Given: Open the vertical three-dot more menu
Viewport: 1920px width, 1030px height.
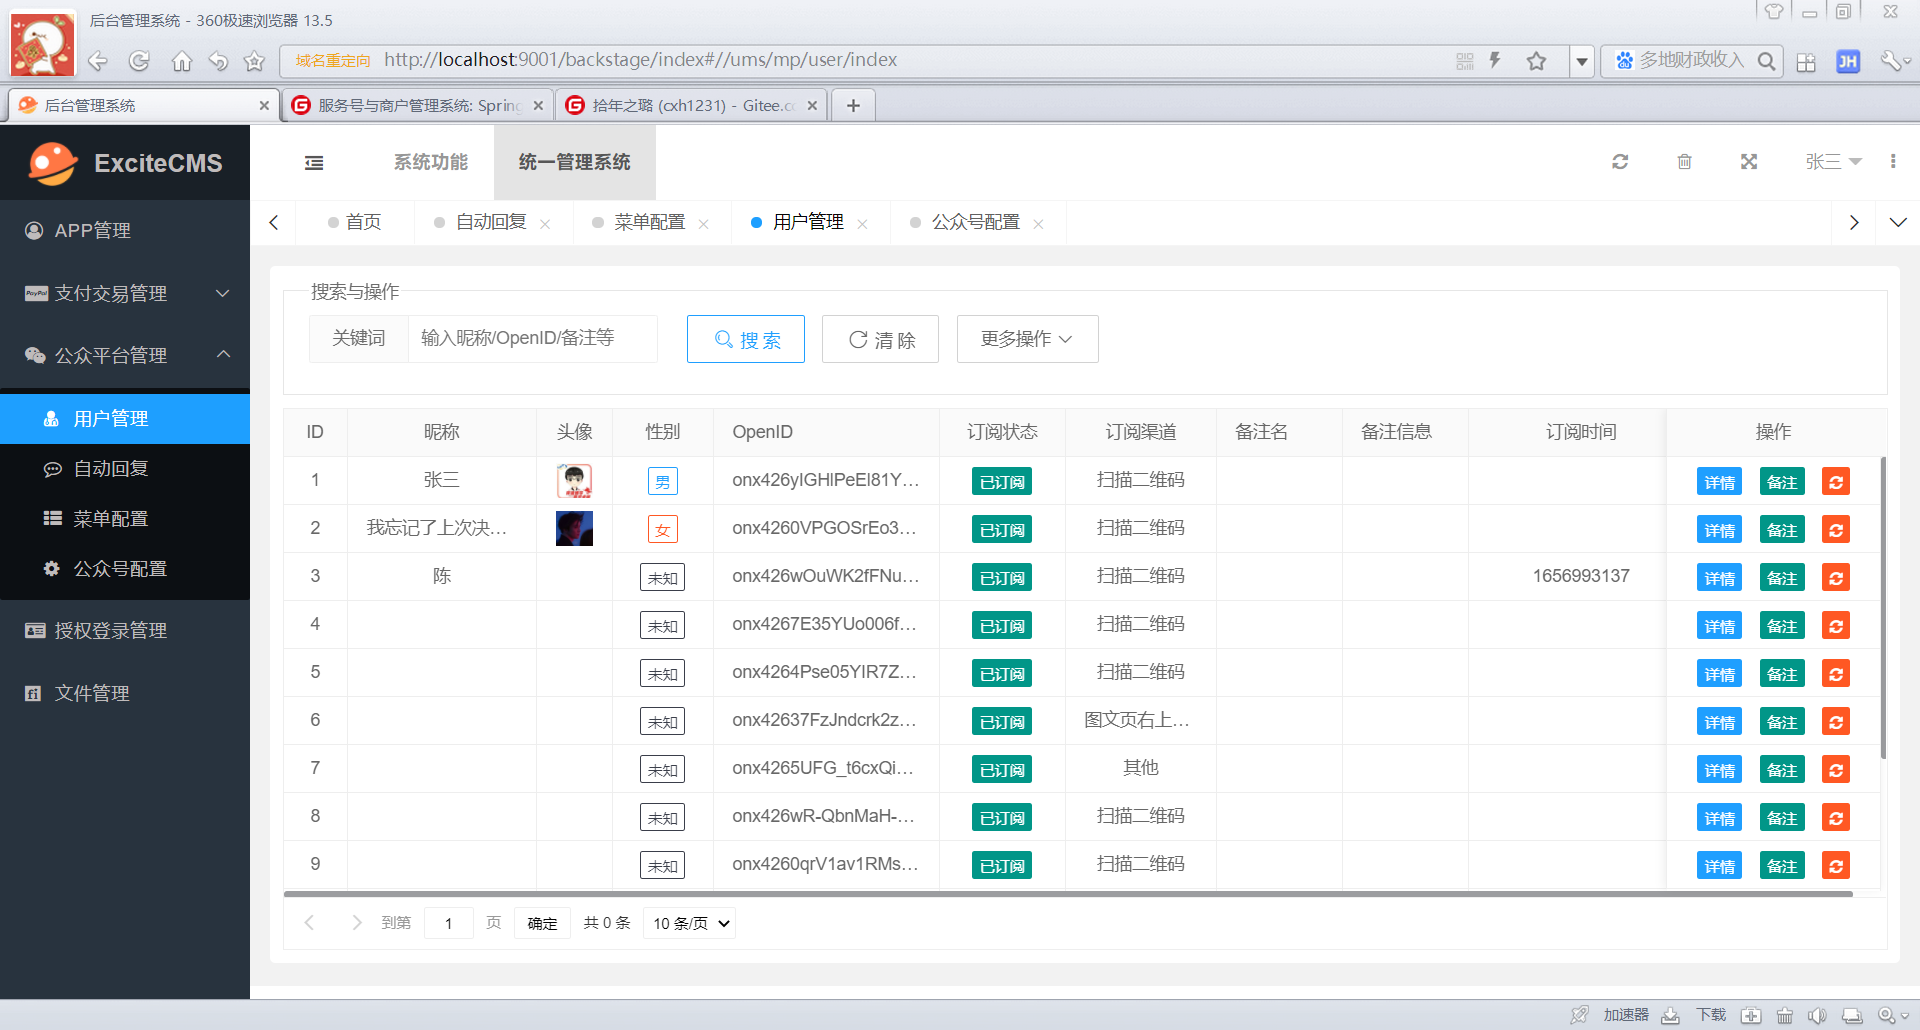Looking at the screenshot, I should pyautogui.click(x=1892, y=162).
